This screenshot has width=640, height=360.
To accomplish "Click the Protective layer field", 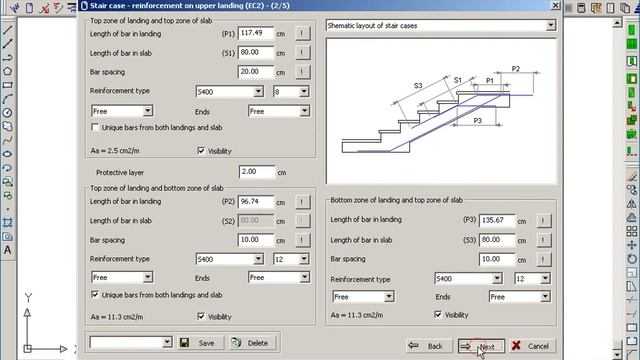I will (x=257, y=172).
